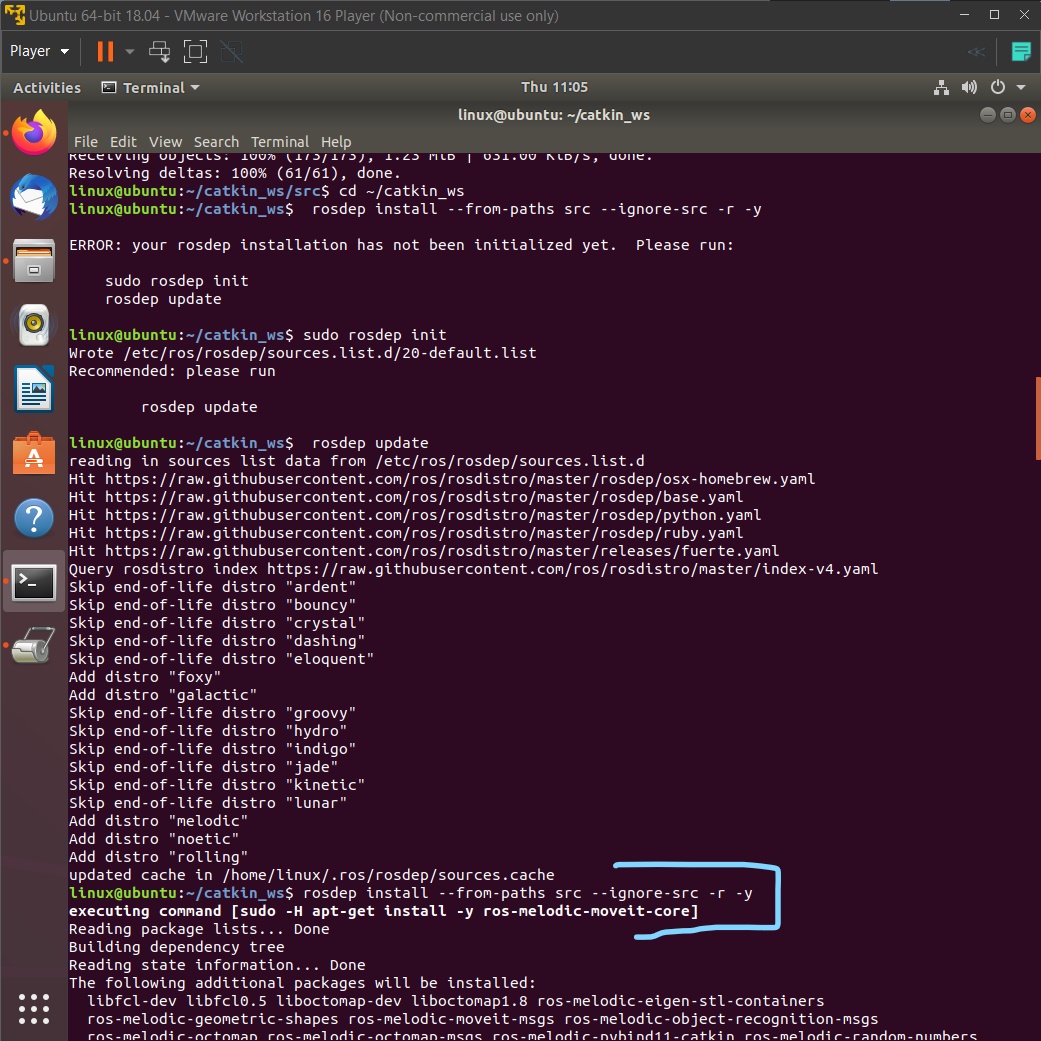Pause the running virtual machine
Image resolution: width=1041 pixels, height=1041 pixels.
point(105,51)
